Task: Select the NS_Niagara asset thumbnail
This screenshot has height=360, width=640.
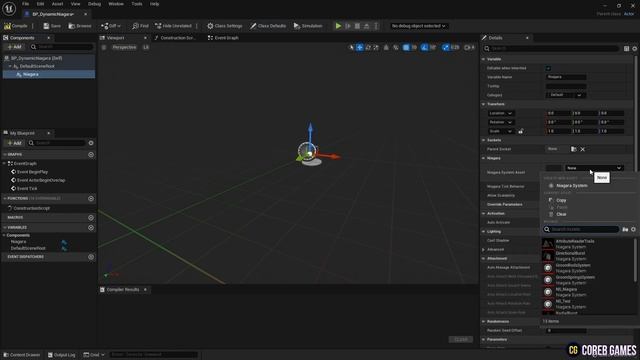Action: pyautogui.click(x=548, y=292)
